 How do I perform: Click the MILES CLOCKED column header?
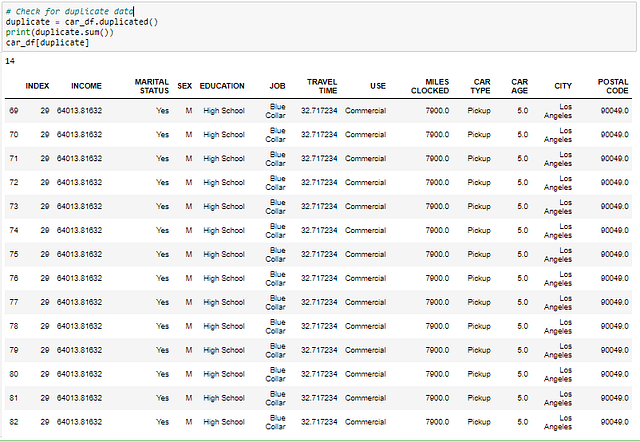430,86
